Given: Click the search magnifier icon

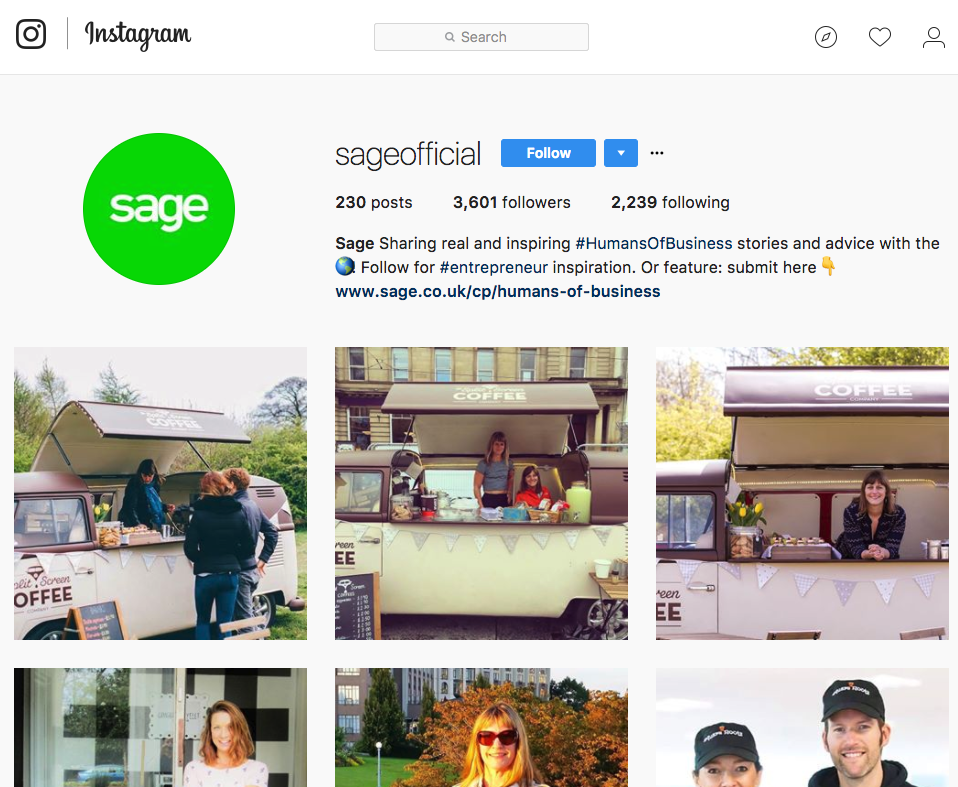Looking at the screenshot, I should pos(450,37).
